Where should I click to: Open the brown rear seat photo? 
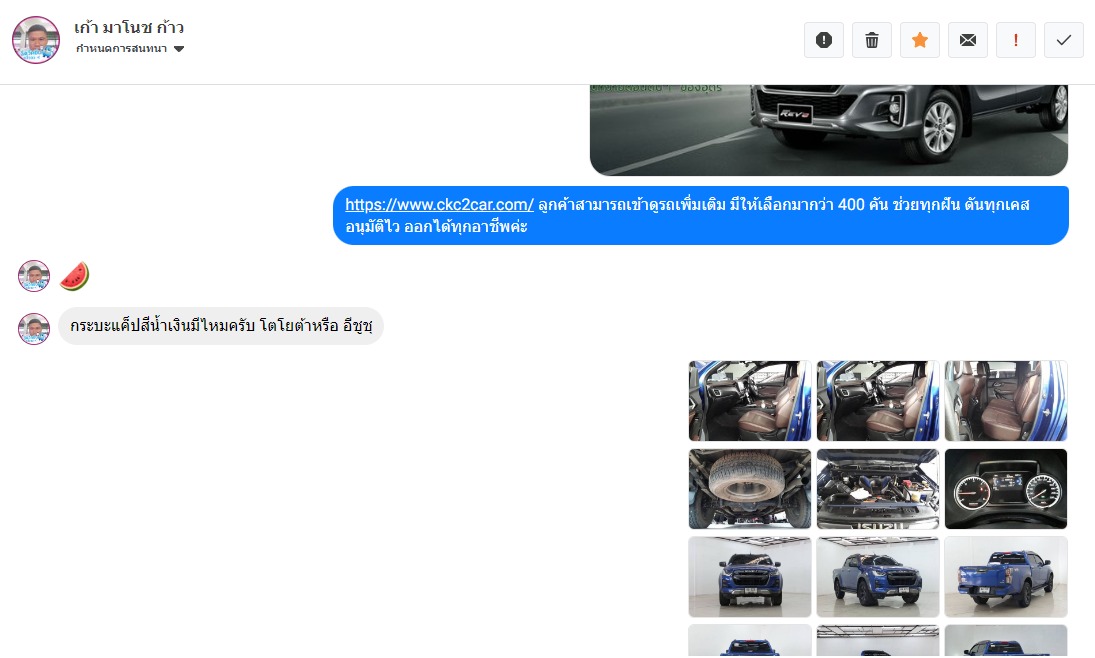pos(1006,401)
